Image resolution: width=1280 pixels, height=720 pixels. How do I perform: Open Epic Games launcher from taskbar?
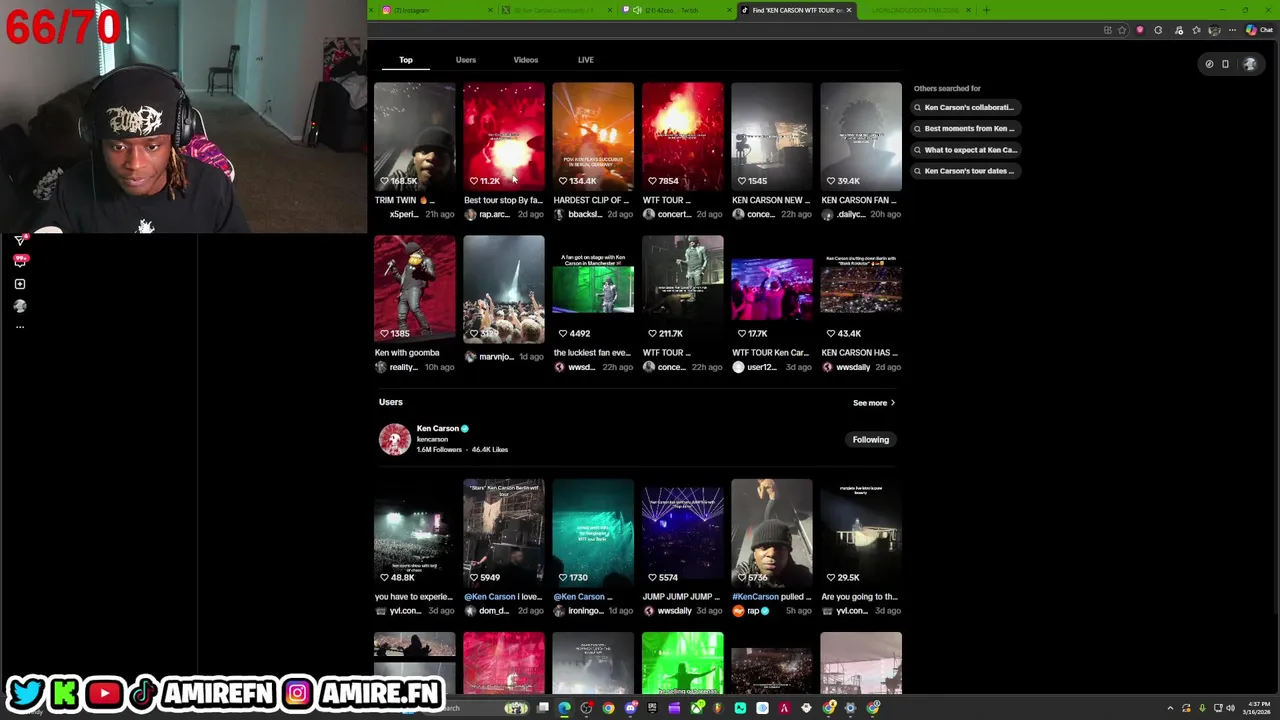coord(652,708)
